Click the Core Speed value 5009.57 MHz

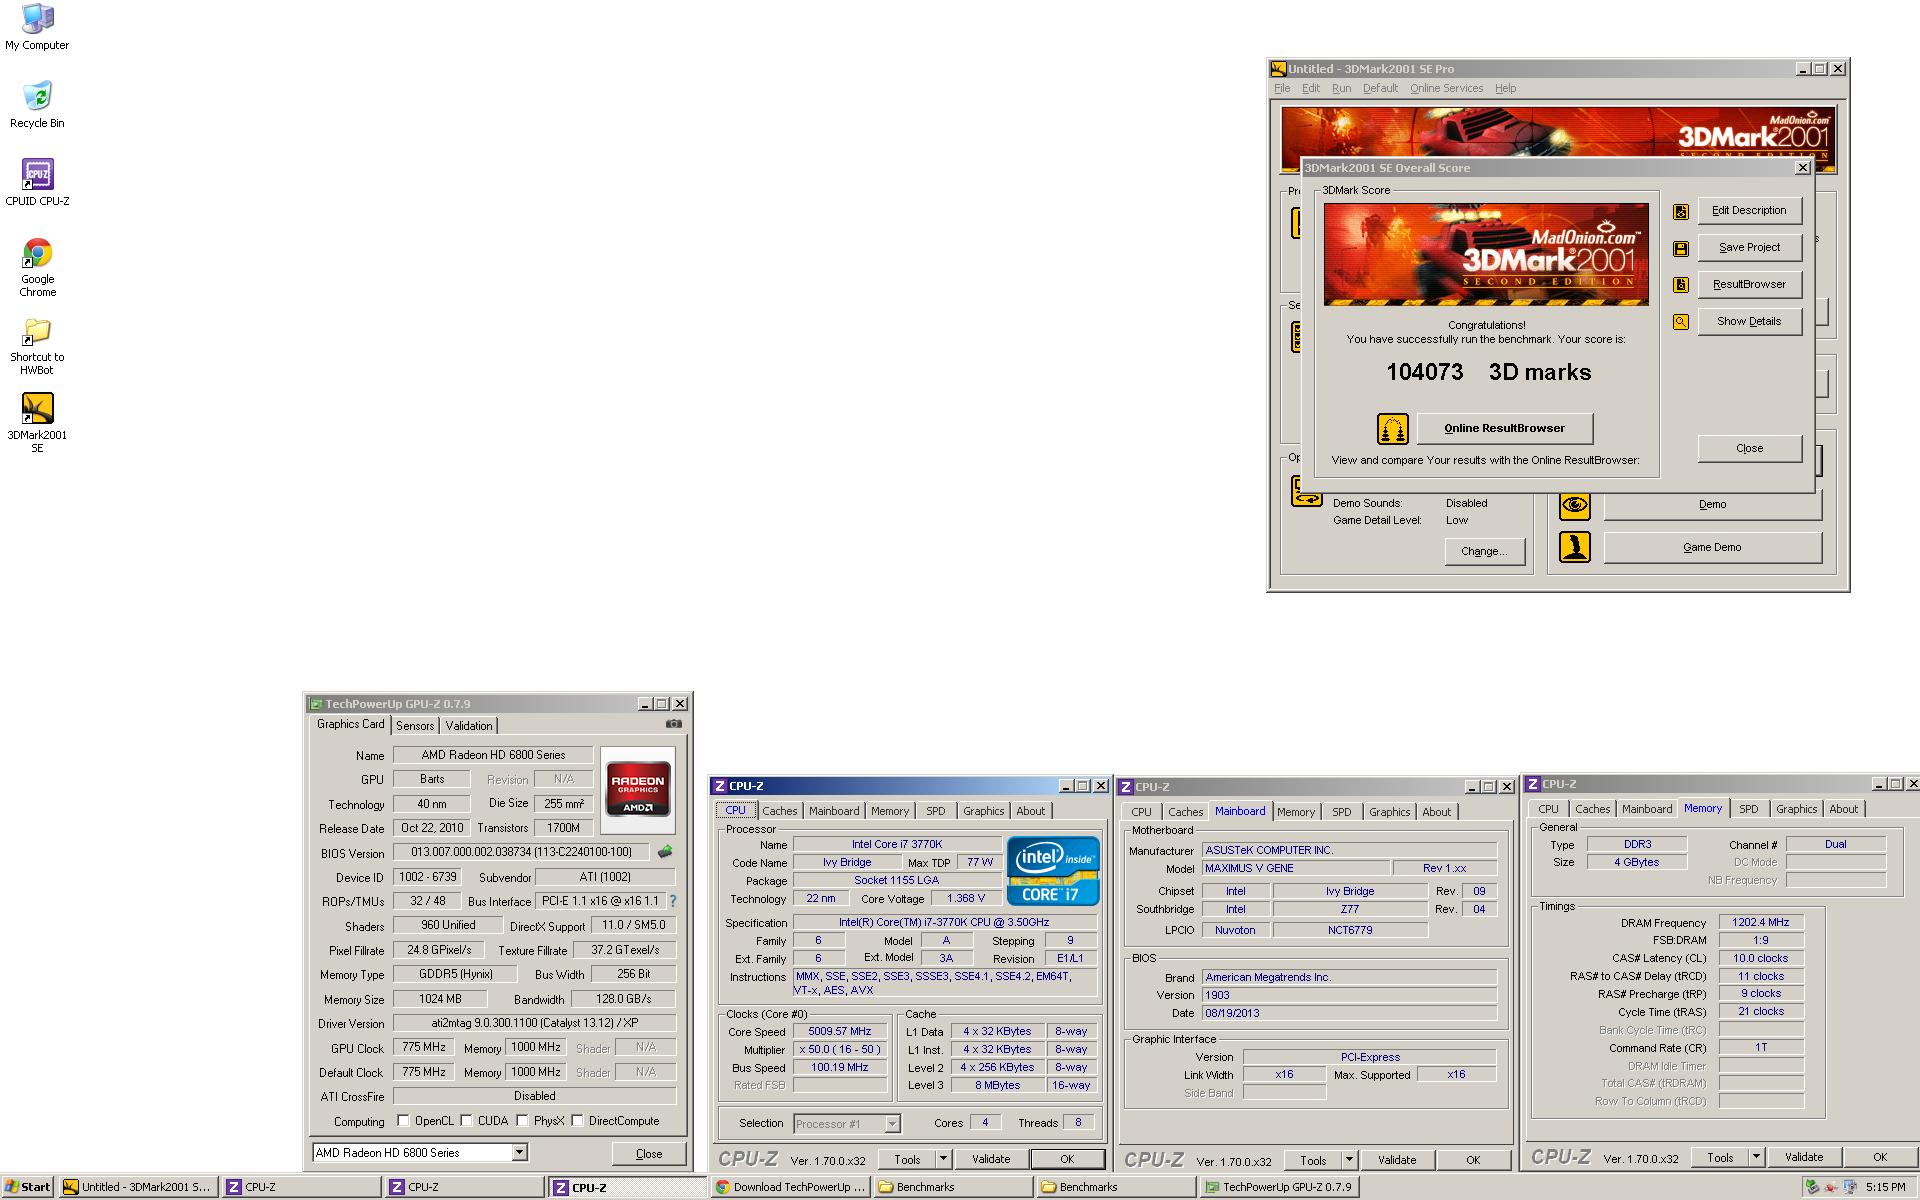tap(840, 1031)
